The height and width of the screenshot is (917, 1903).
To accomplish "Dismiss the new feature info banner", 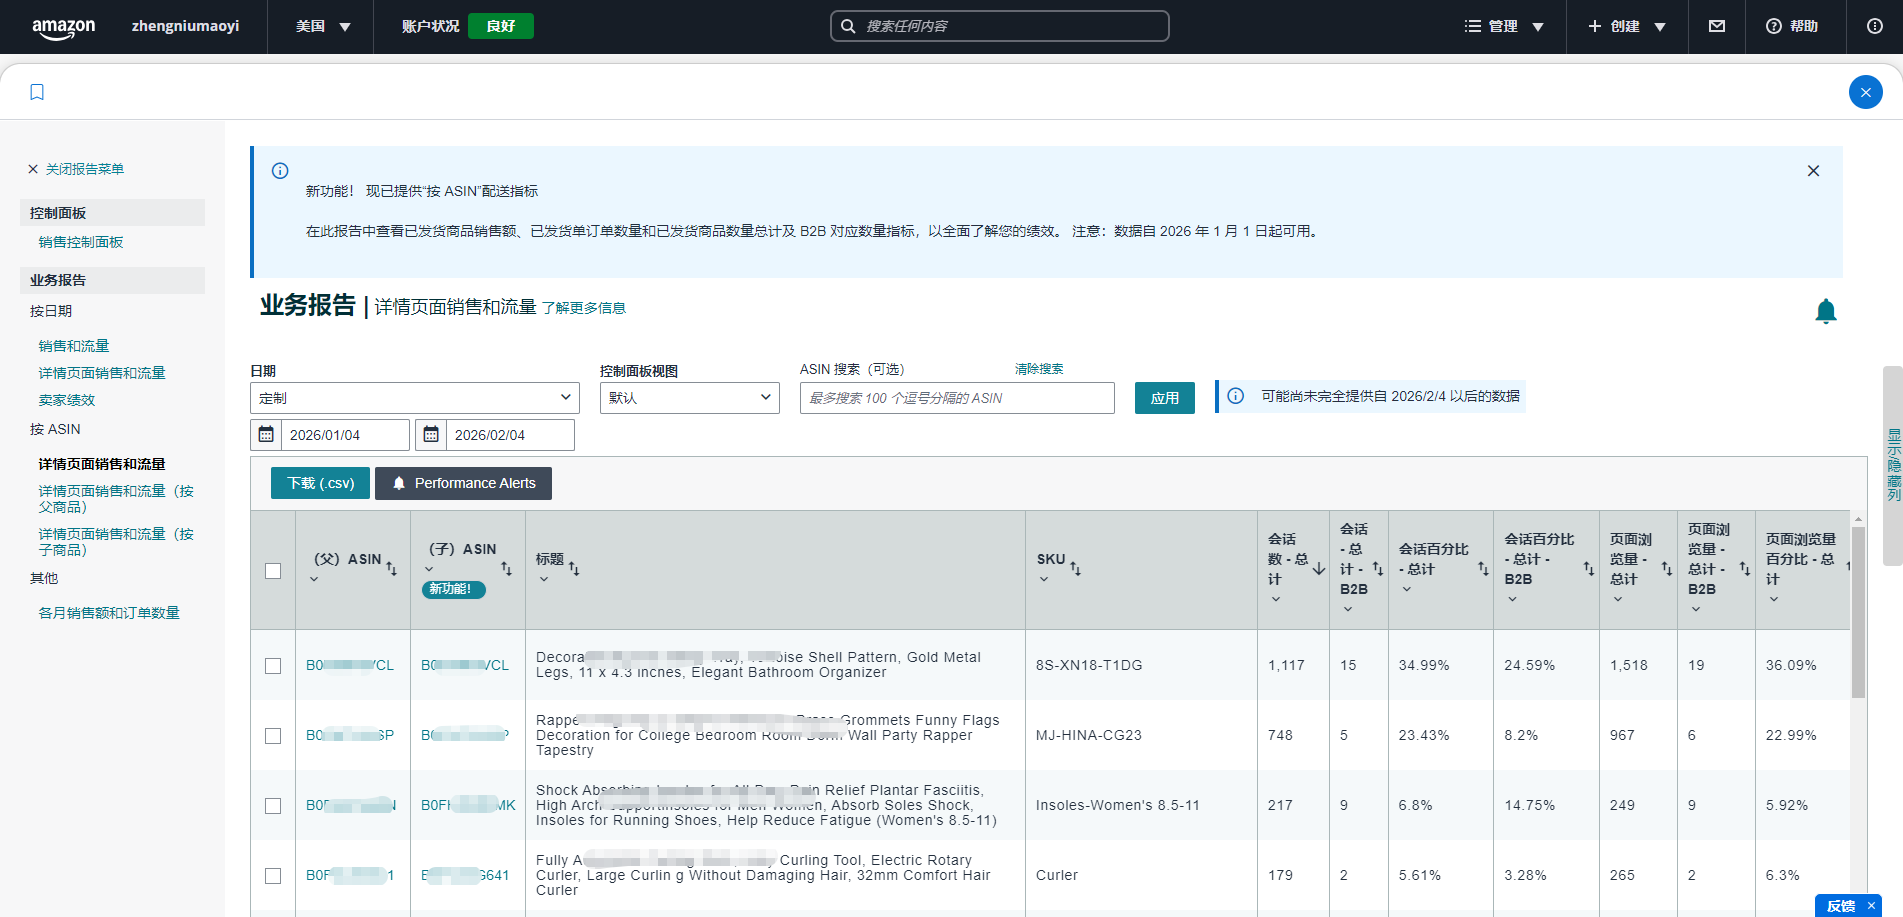I will pyautogui.click(x=1813, y=171).
